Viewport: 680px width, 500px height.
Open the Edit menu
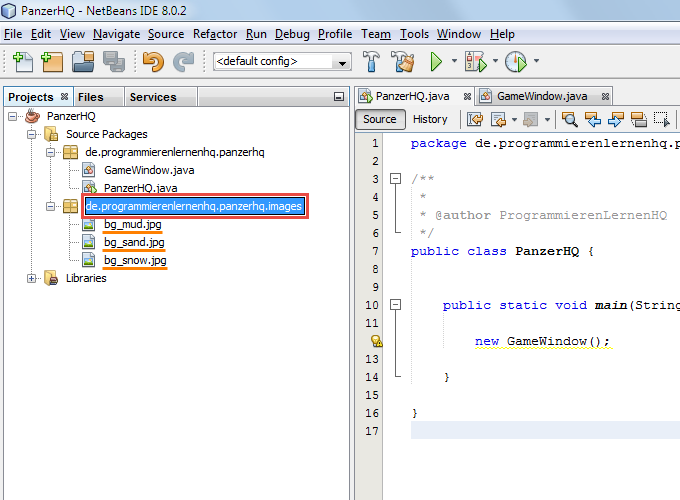[41, 34]
